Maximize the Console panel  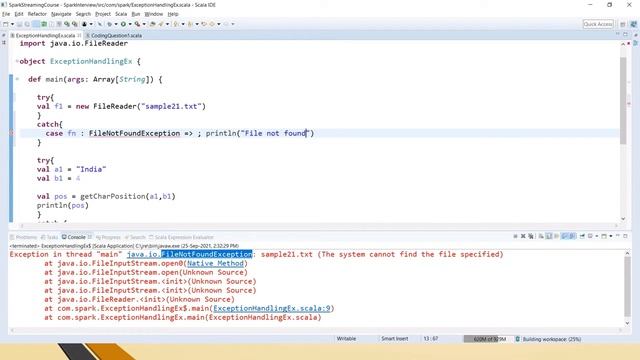tap(625, 236)
